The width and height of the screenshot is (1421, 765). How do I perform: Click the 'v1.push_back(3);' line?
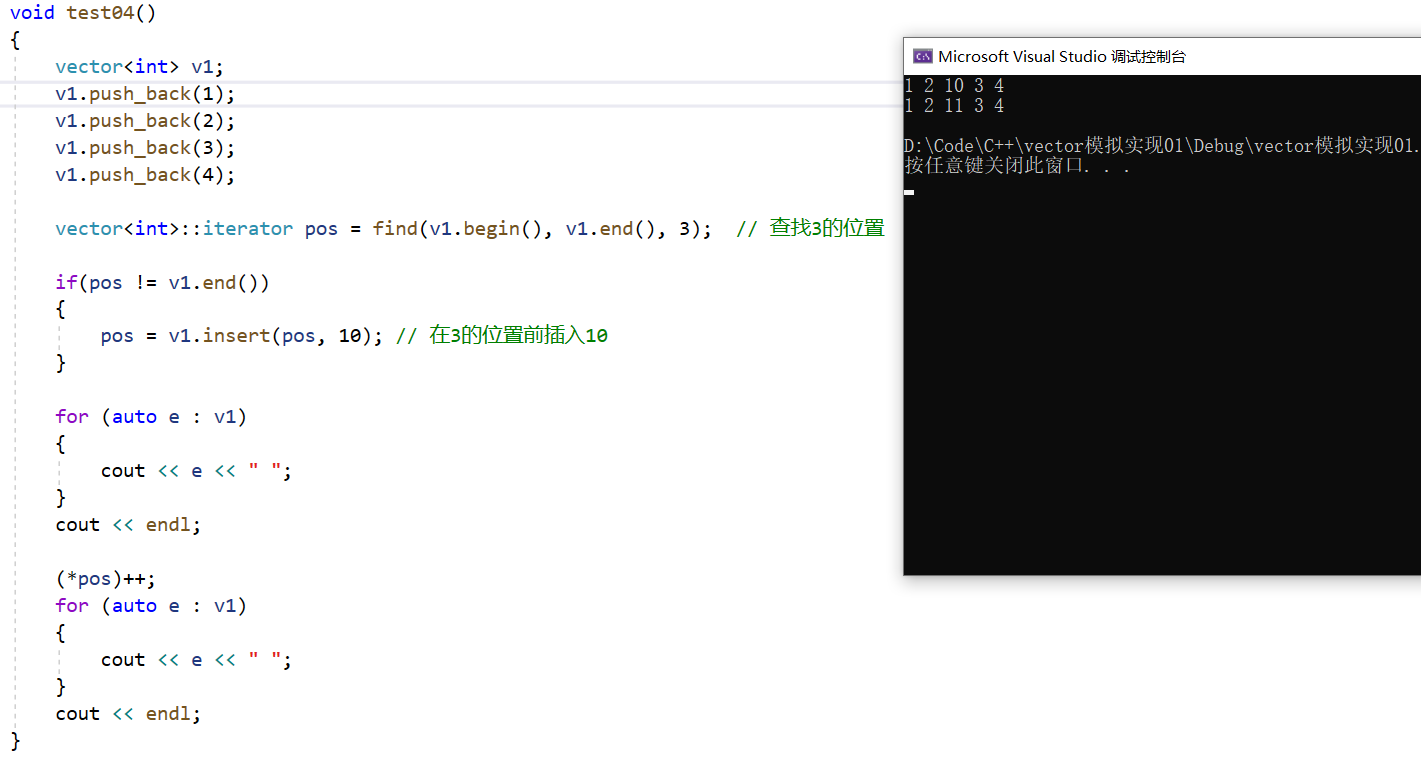pyautogui.click(x=146, y=148)
